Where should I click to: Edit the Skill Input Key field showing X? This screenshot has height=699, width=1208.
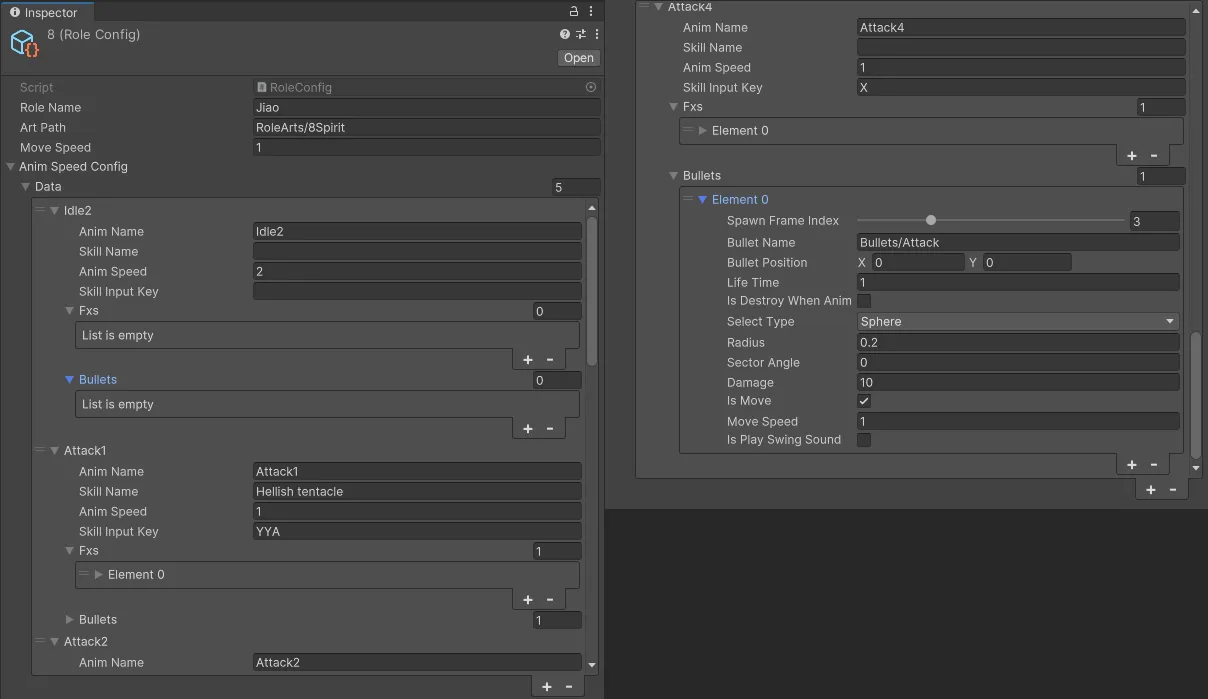pos(1021,87)
